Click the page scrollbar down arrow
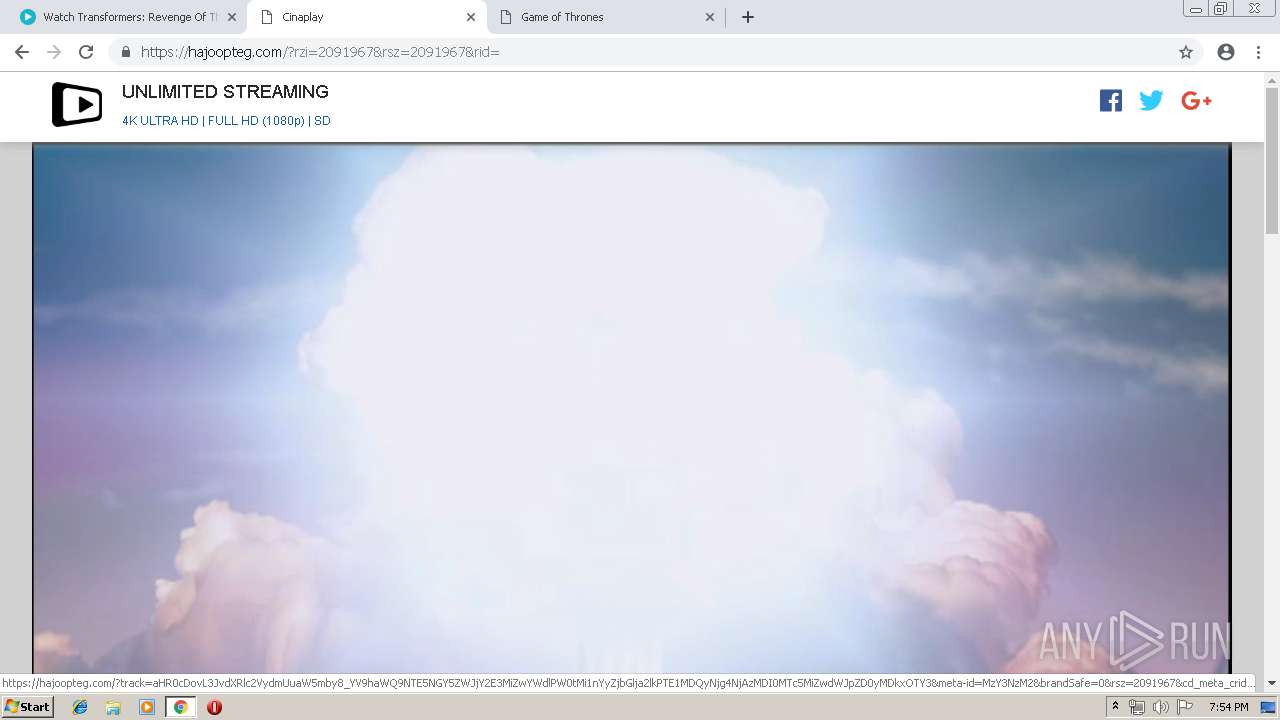Viewport: 1280px width, 720px height. click(x=1272, y=683)
